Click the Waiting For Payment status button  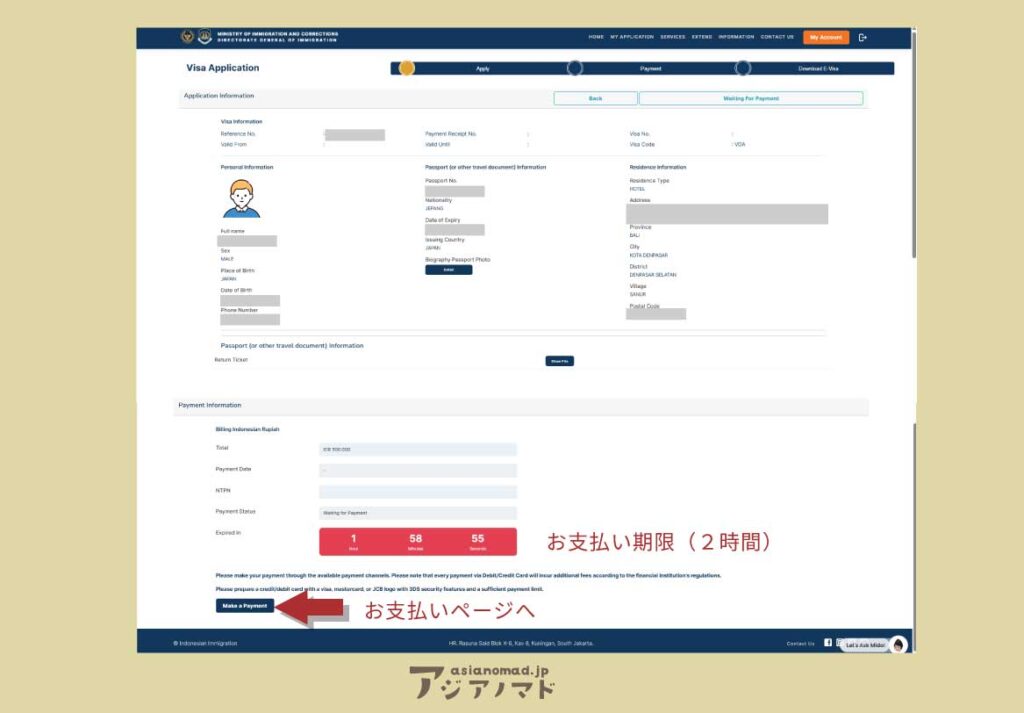tap(750, 98)
